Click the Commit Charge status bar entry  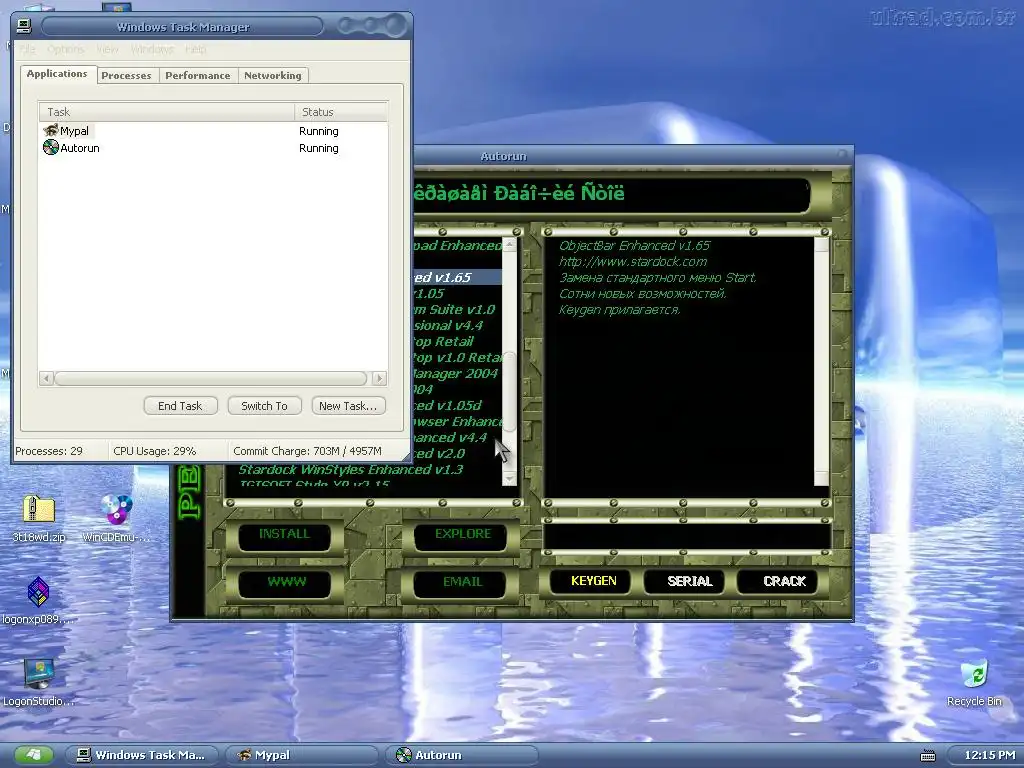(307, 451)
